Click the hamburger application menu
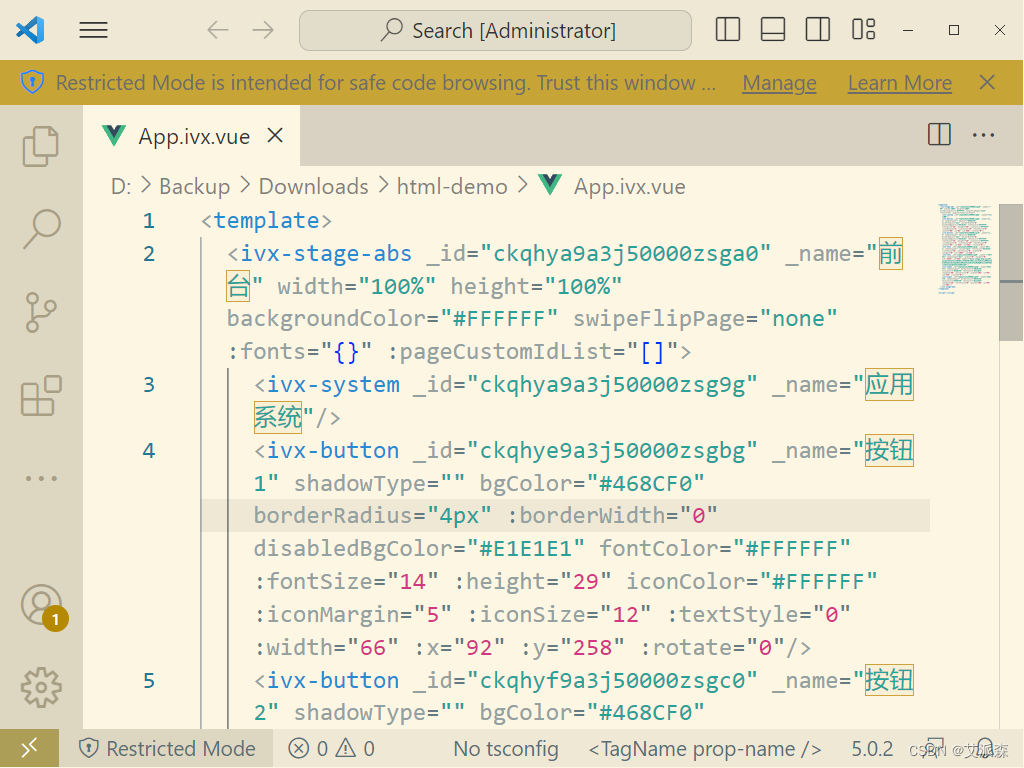The image size is (1024, 768). [x=93, y=30]
